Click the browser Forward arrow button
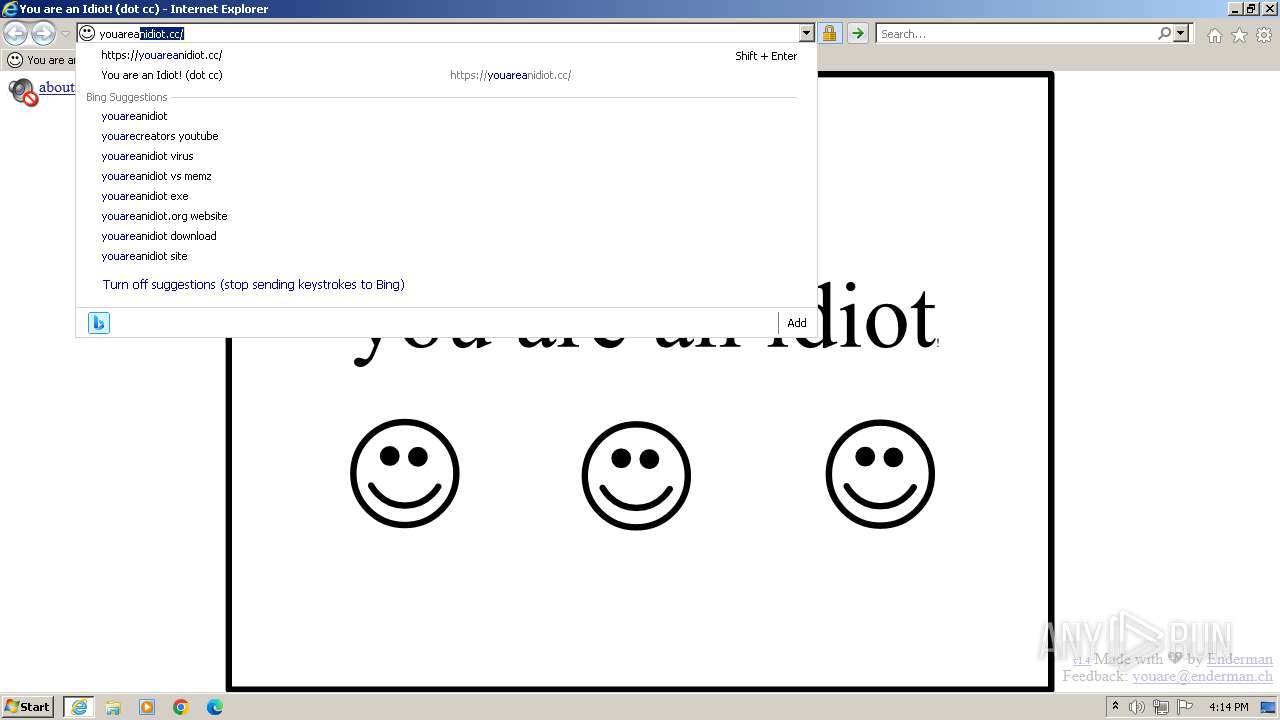 point(43,34)
